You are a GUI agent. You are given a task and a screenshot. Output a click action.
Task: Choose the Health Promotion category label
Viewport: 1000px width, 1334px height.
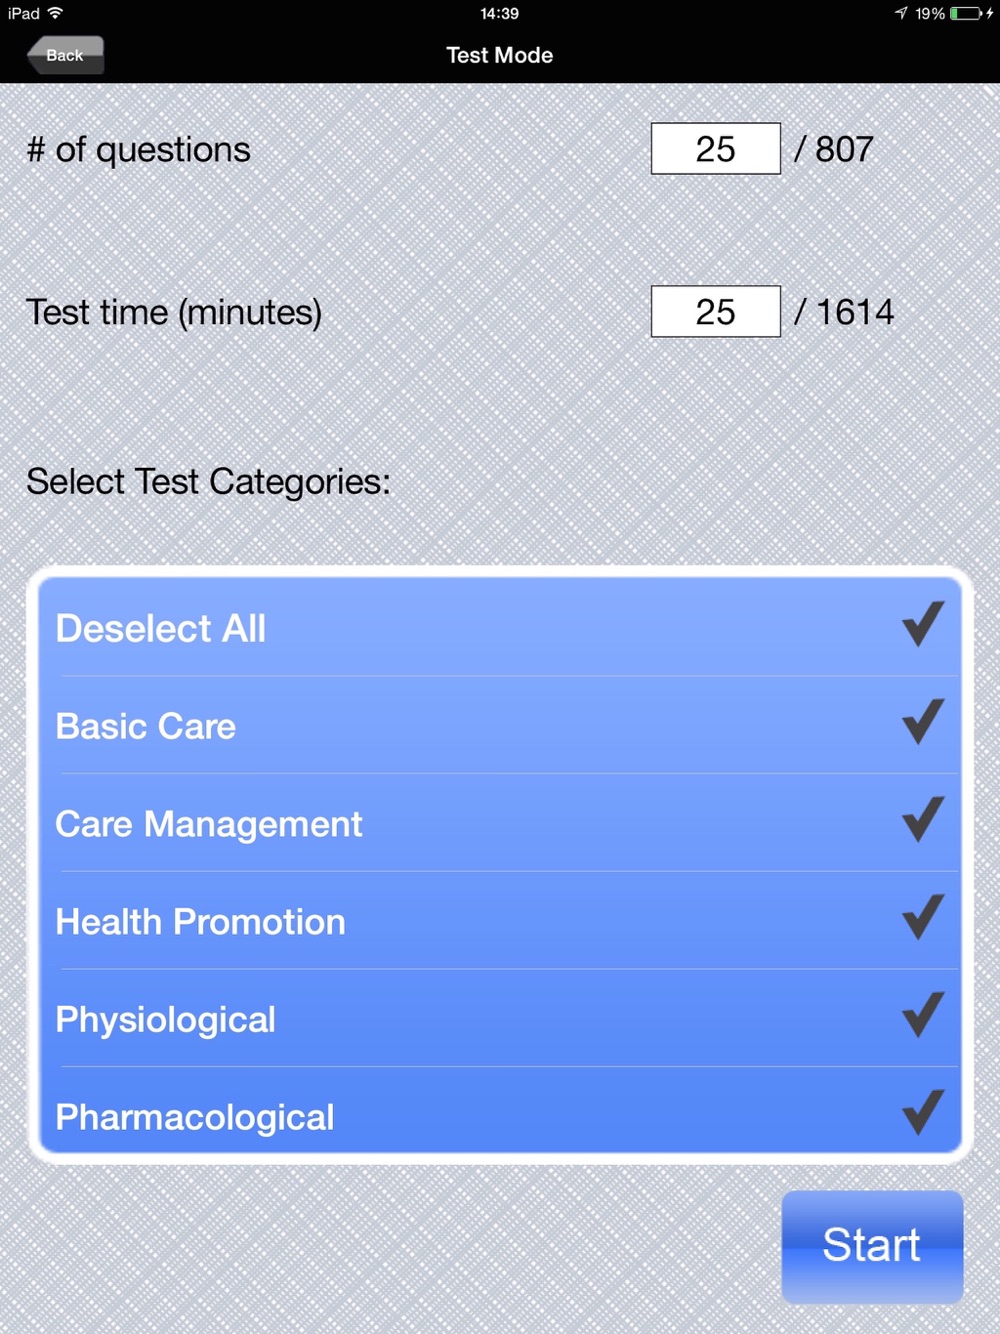[200, 922]
